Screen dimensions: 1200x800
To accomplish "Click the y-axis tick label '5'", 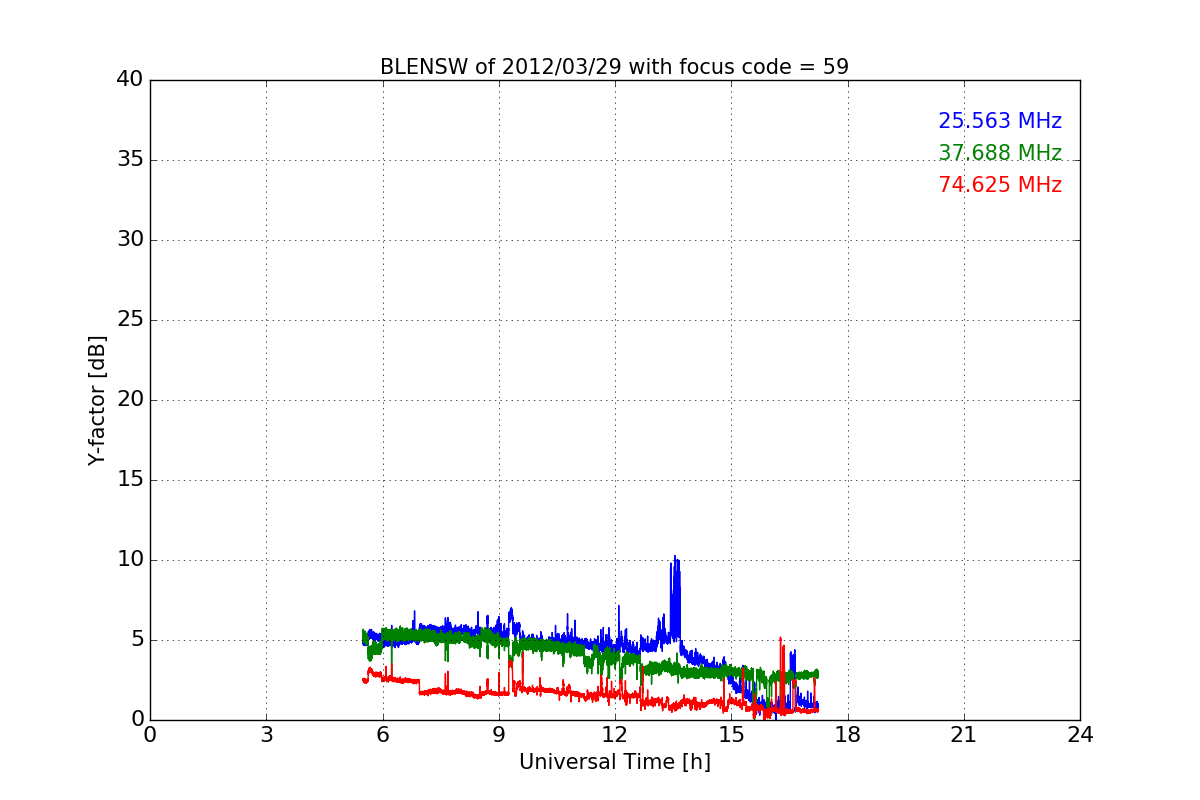I will click(x=137, y=640).
